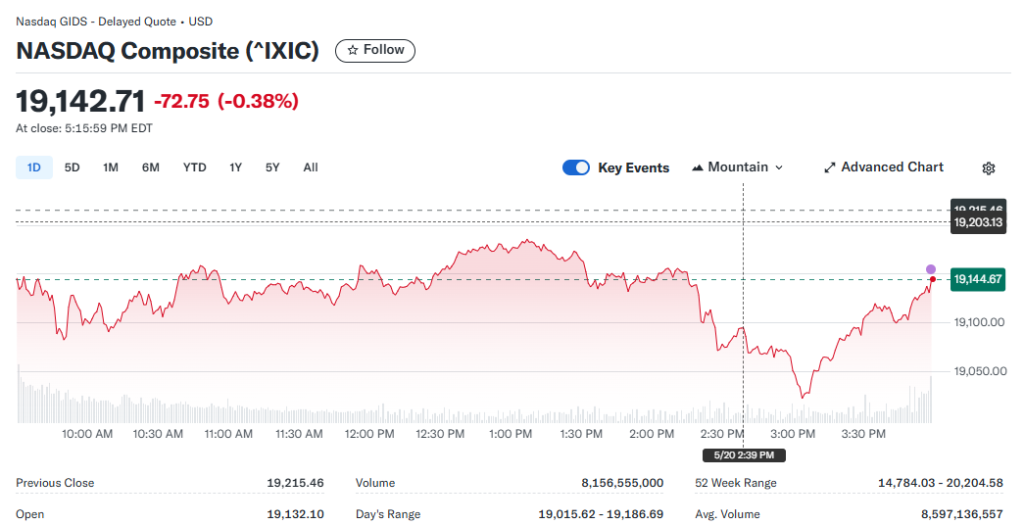Select the 1M range tab

(110, 168)
